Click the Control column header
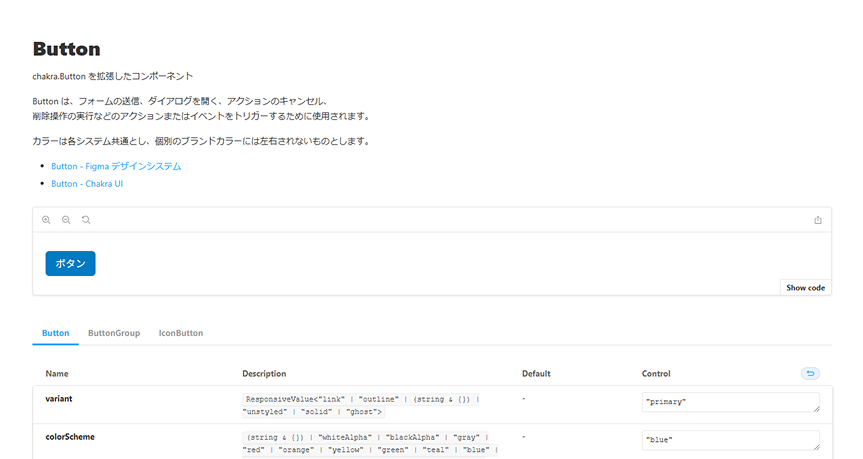Screen dimensions: 863x459 point(657,374)
